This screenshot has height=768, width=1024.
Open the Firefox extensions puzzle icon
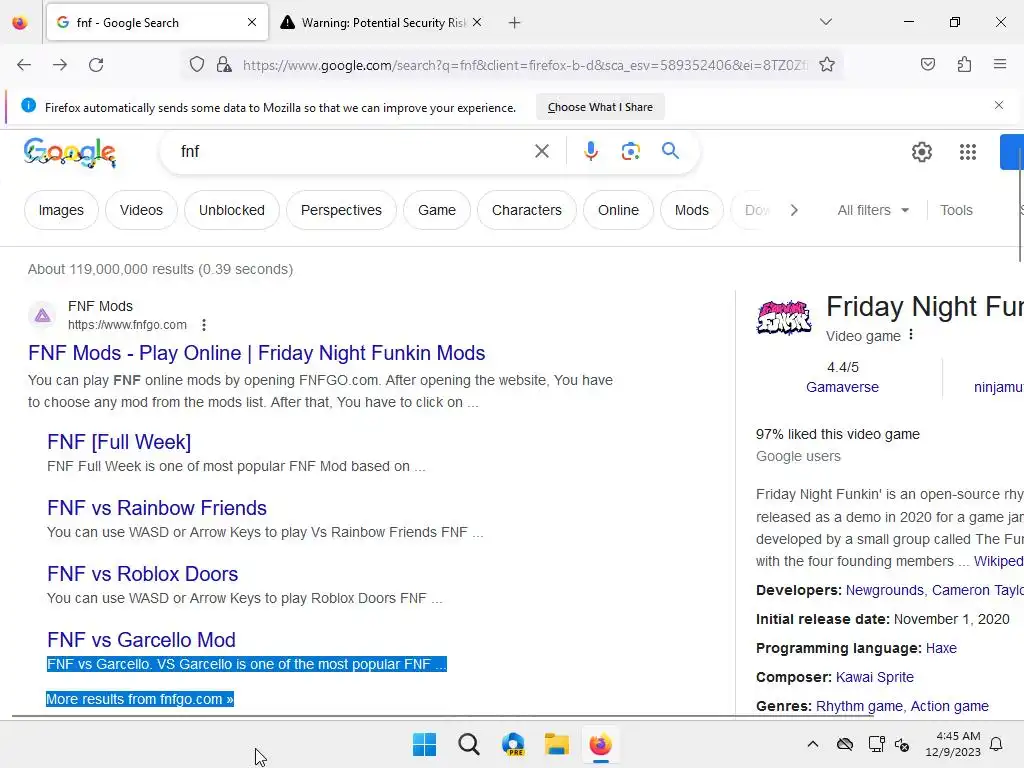click(964, 64)
